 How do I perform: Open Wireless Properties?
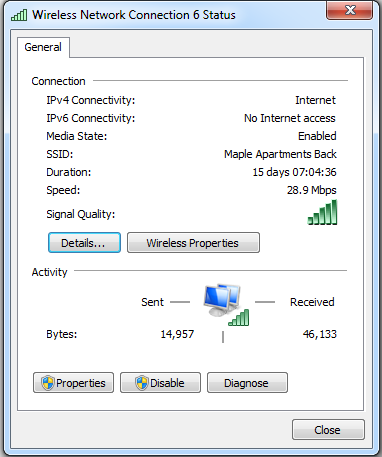193,243
